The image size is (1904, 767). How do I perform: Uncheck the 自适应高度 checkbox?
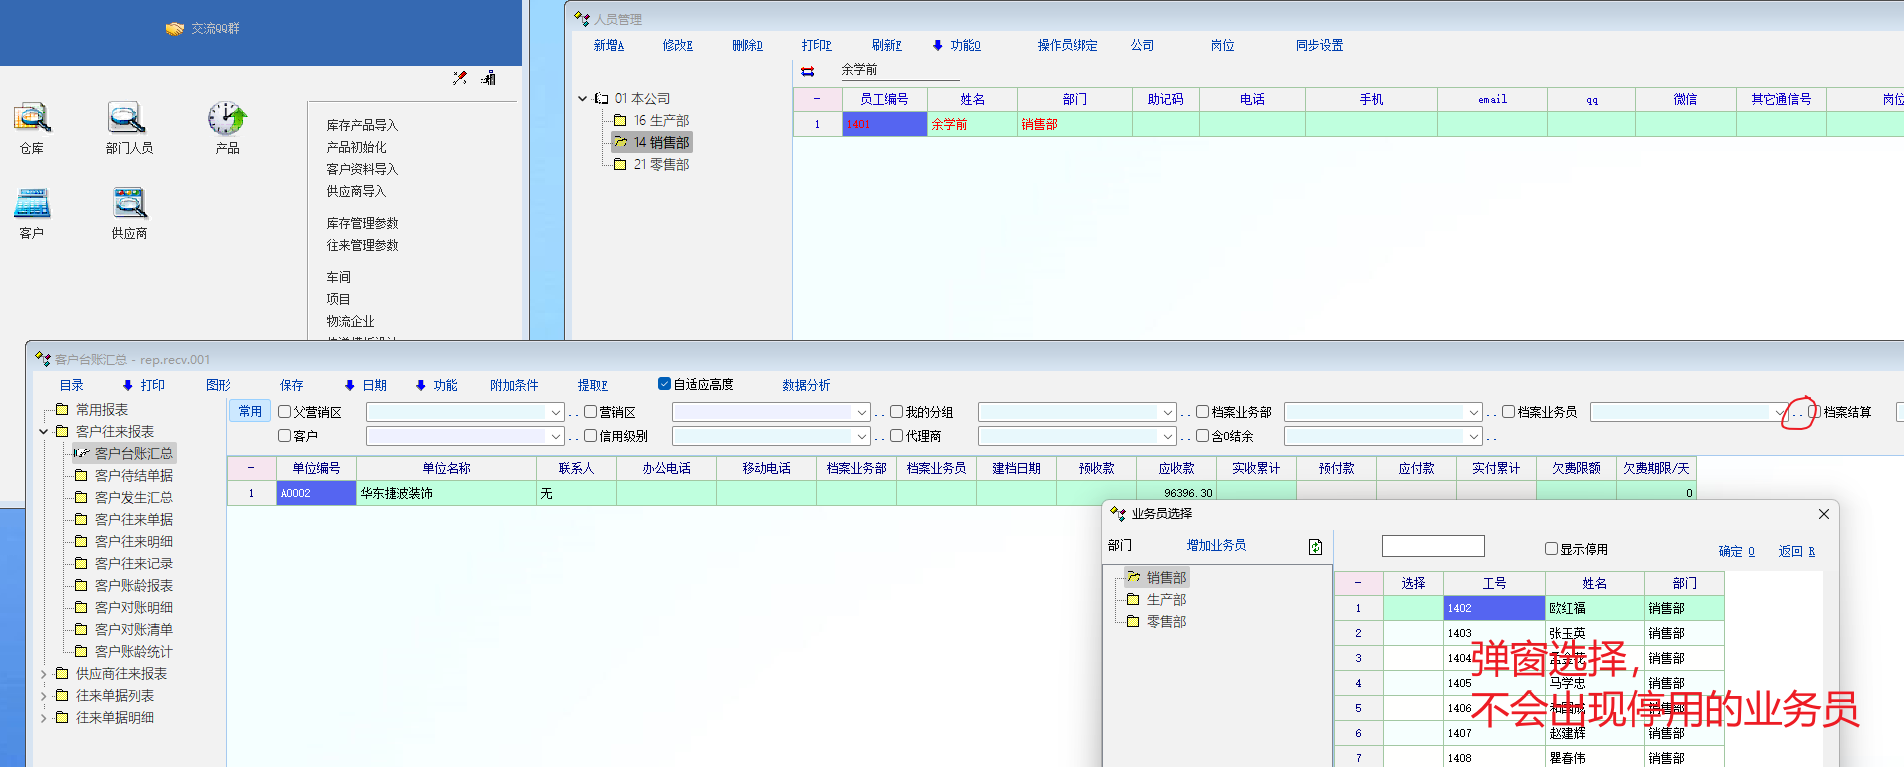point(664,384)
